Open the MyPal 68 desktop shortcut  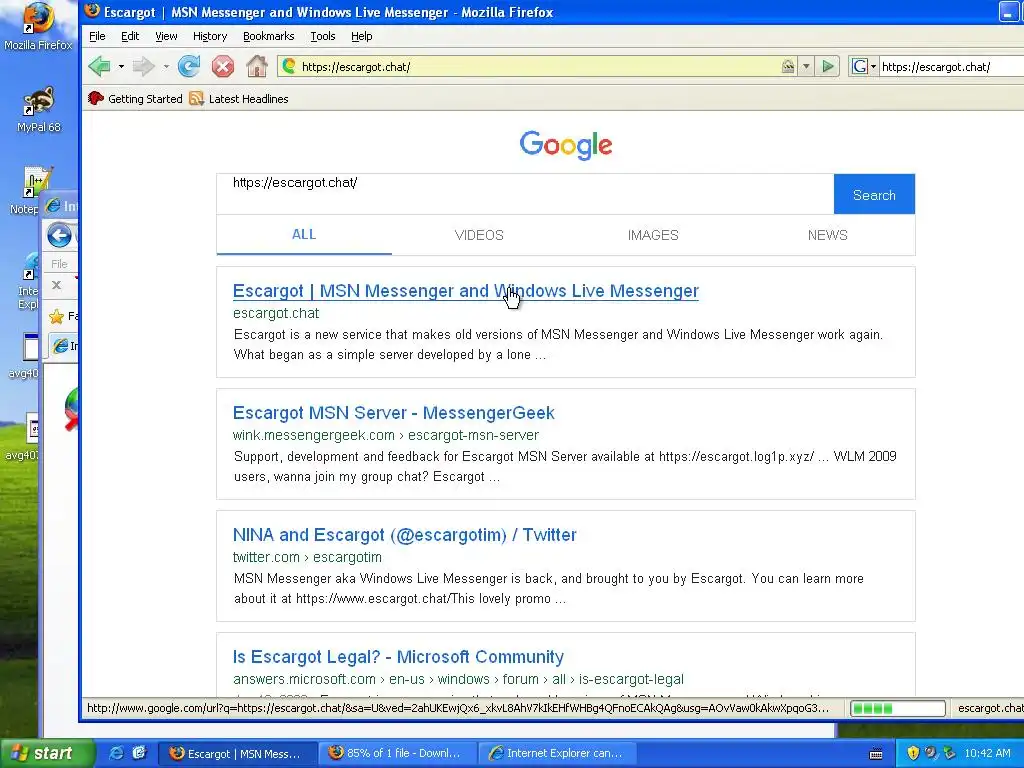click(38, 110)
